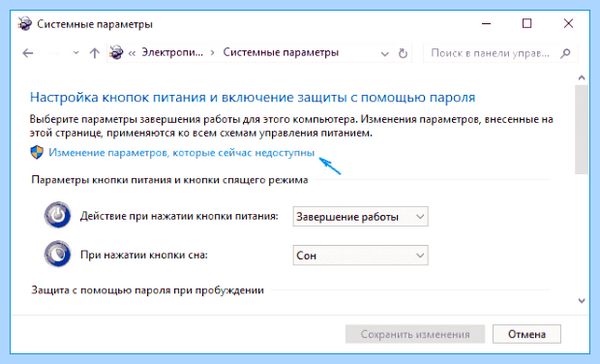Minimize the window
The width and height of the screenshot is (600, 364).
[486, 24]
